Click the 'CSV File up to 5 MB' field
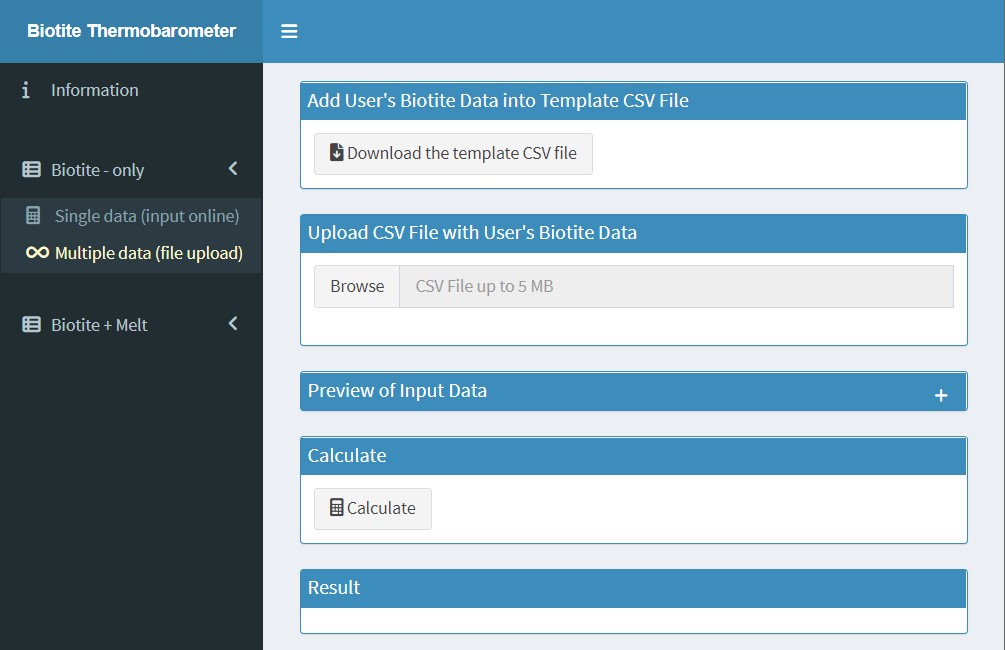This screenshot has height=650, width=1005. point(676,286)
